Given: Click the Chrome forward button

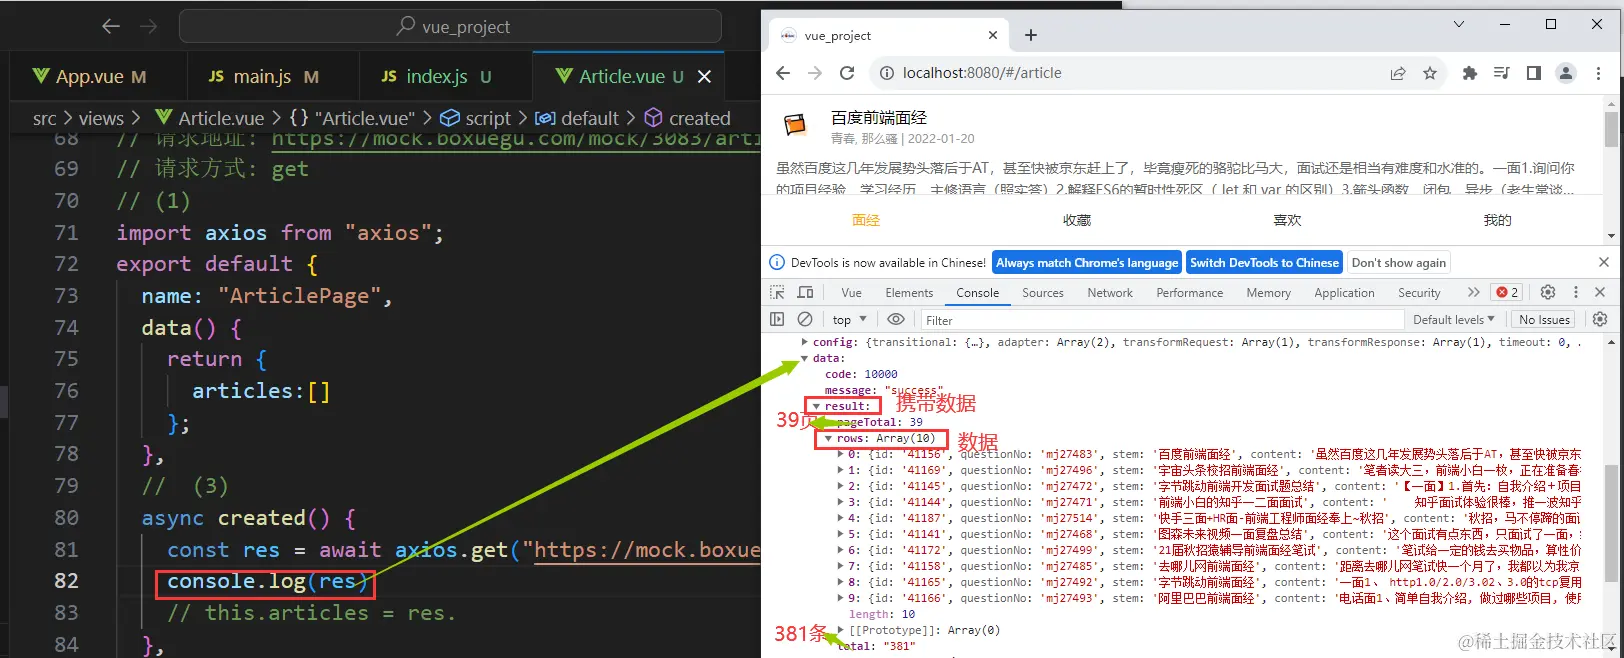Looking at the screenshot, I should pyautogui.click(x=815, y=73).
